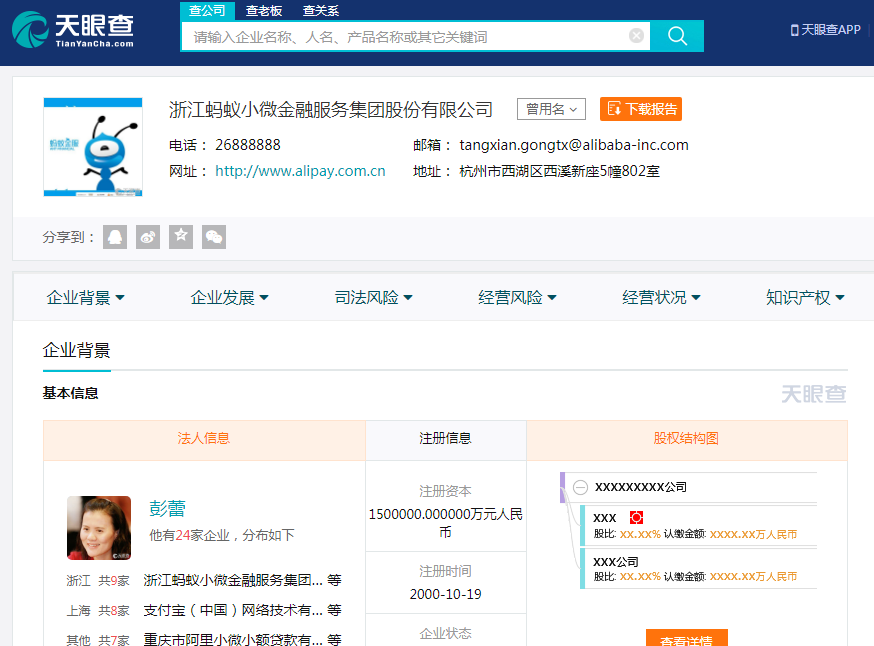The image size is (874, 646).
Task: Click the address 杭州市西湖区西溪新座5幢802室
Action: coord(559,171)
